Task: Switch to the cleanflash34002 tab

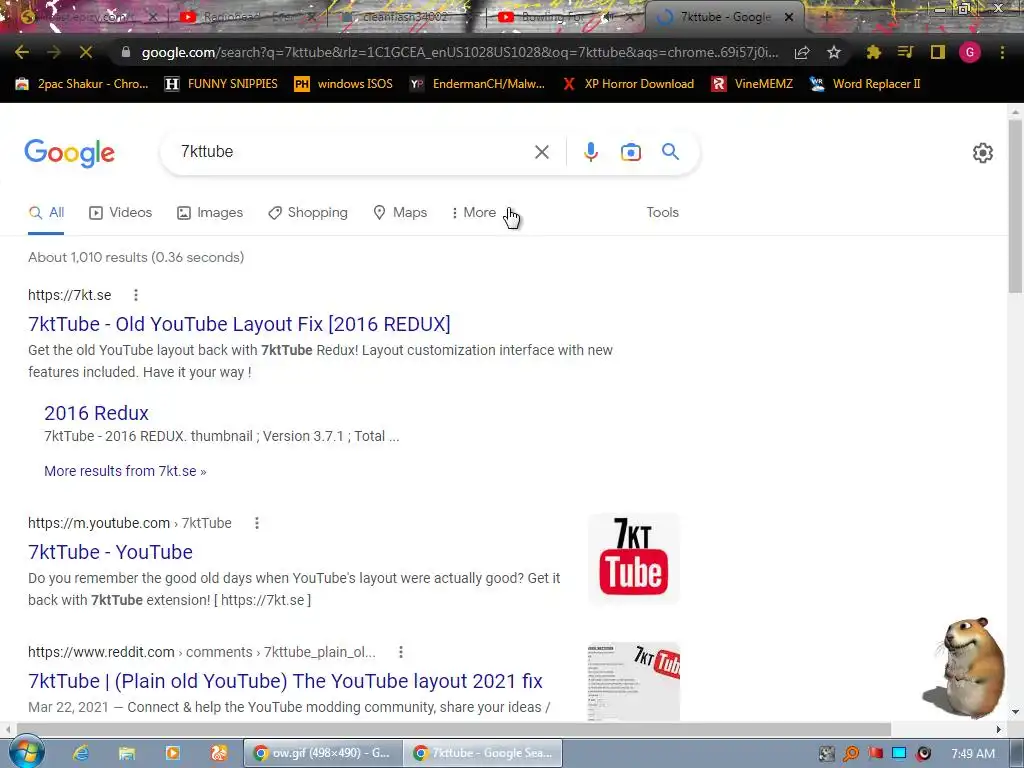Action: 405,17
